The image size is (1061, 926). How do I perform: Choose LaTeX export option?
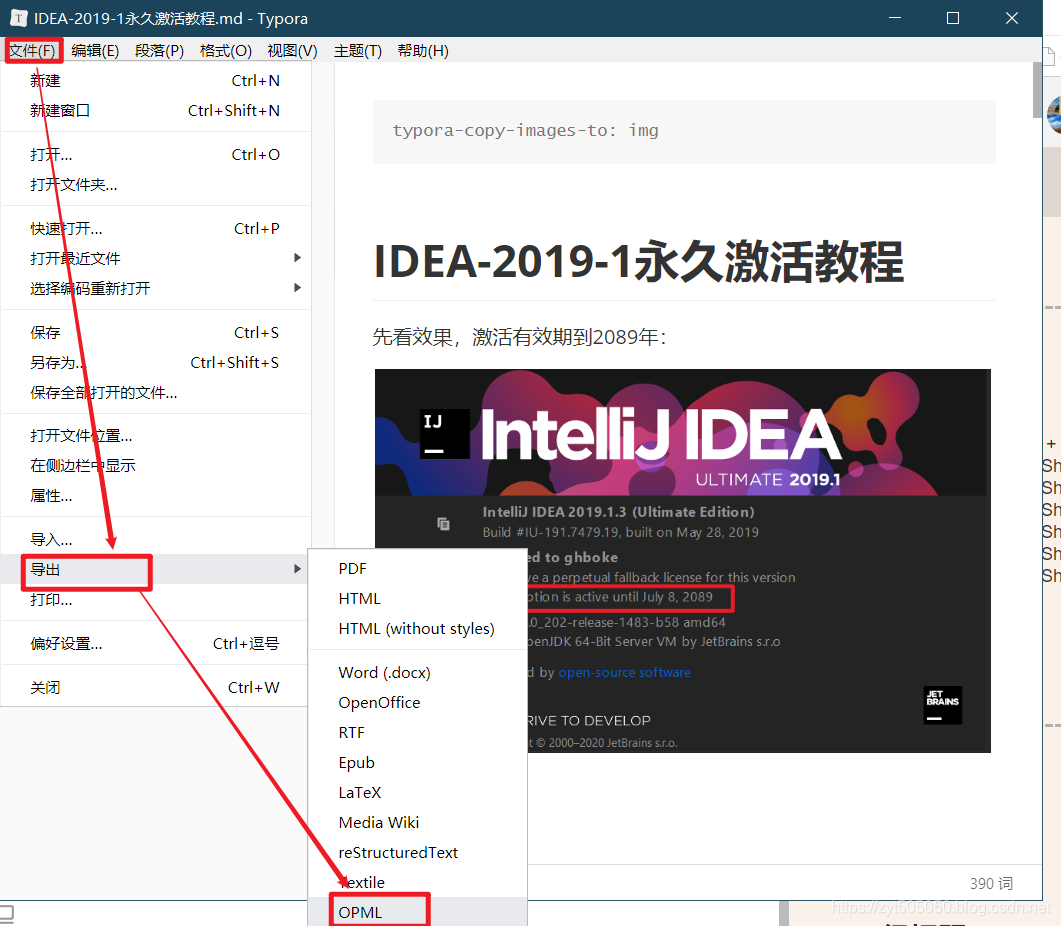pyautogui.click(x=417, y=793)
